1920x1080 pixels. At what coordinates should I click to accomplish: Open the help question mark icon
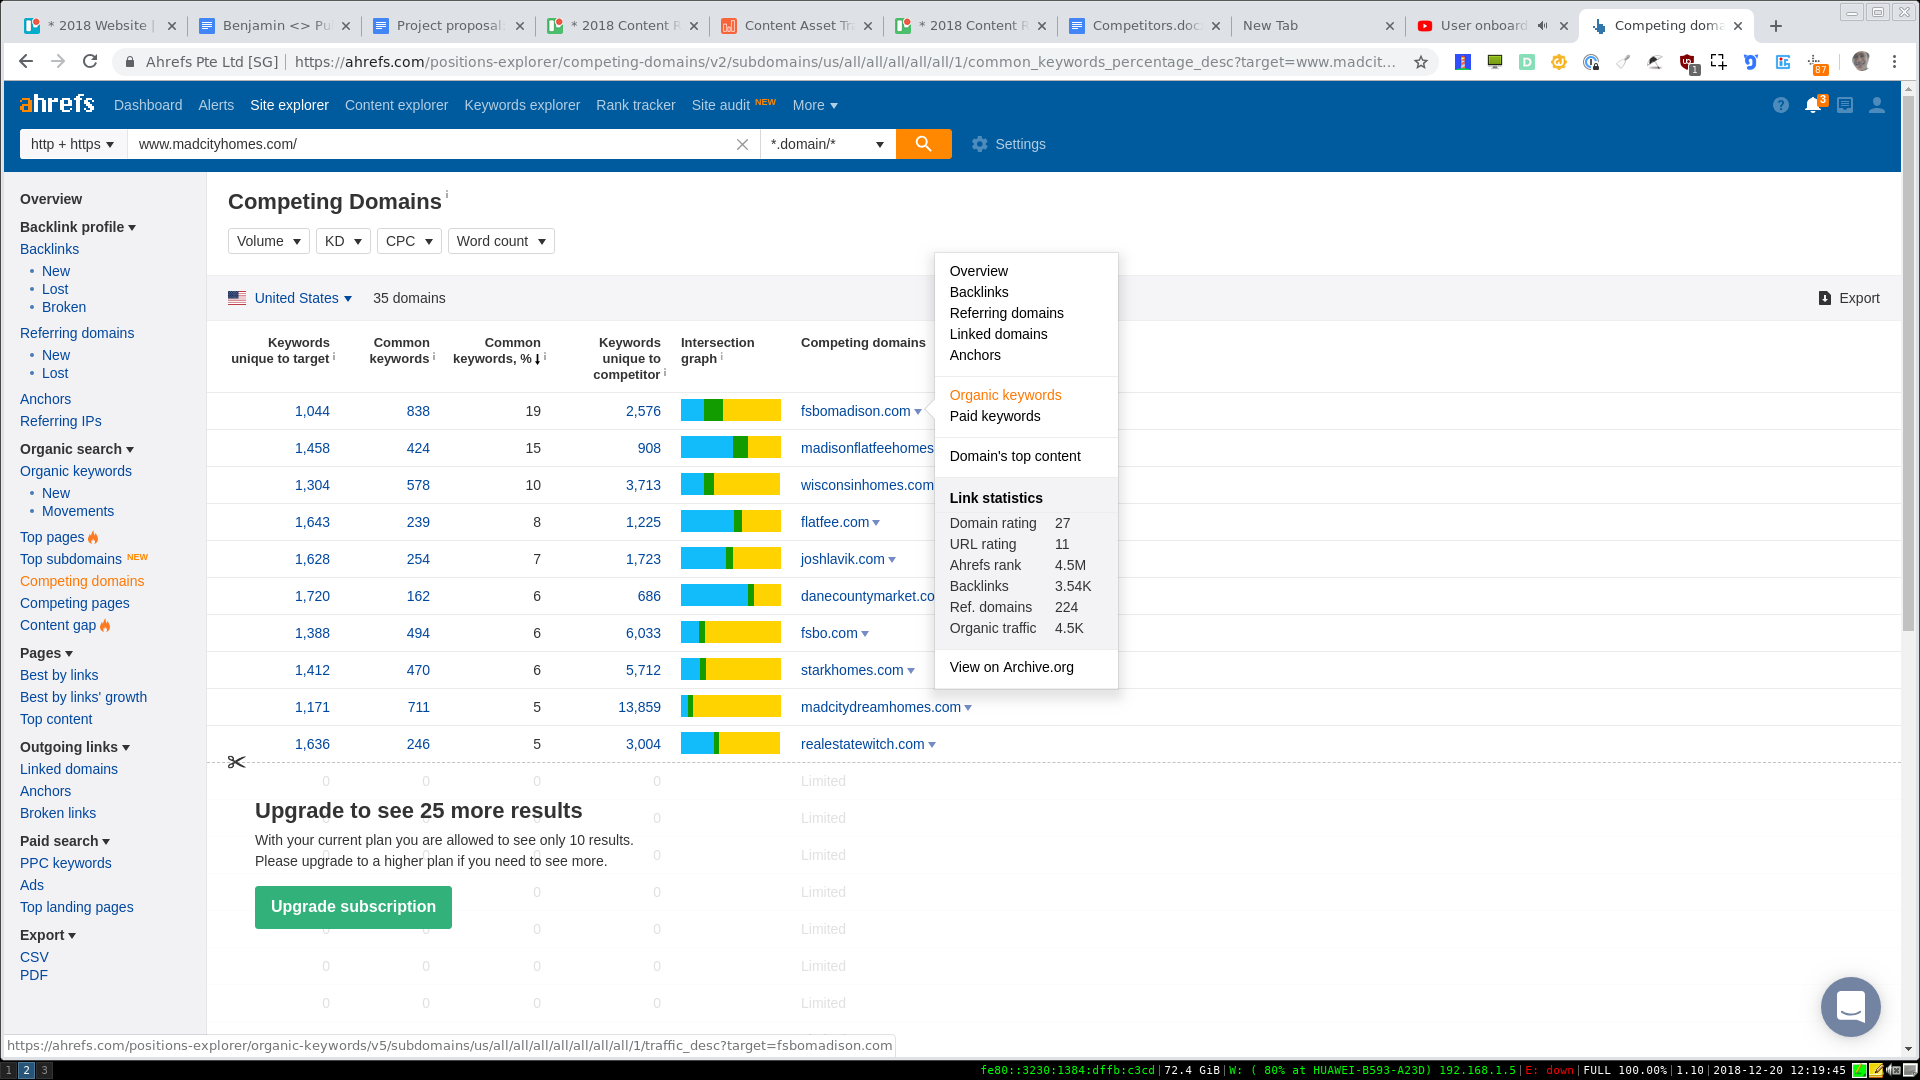coord(1781,105)
